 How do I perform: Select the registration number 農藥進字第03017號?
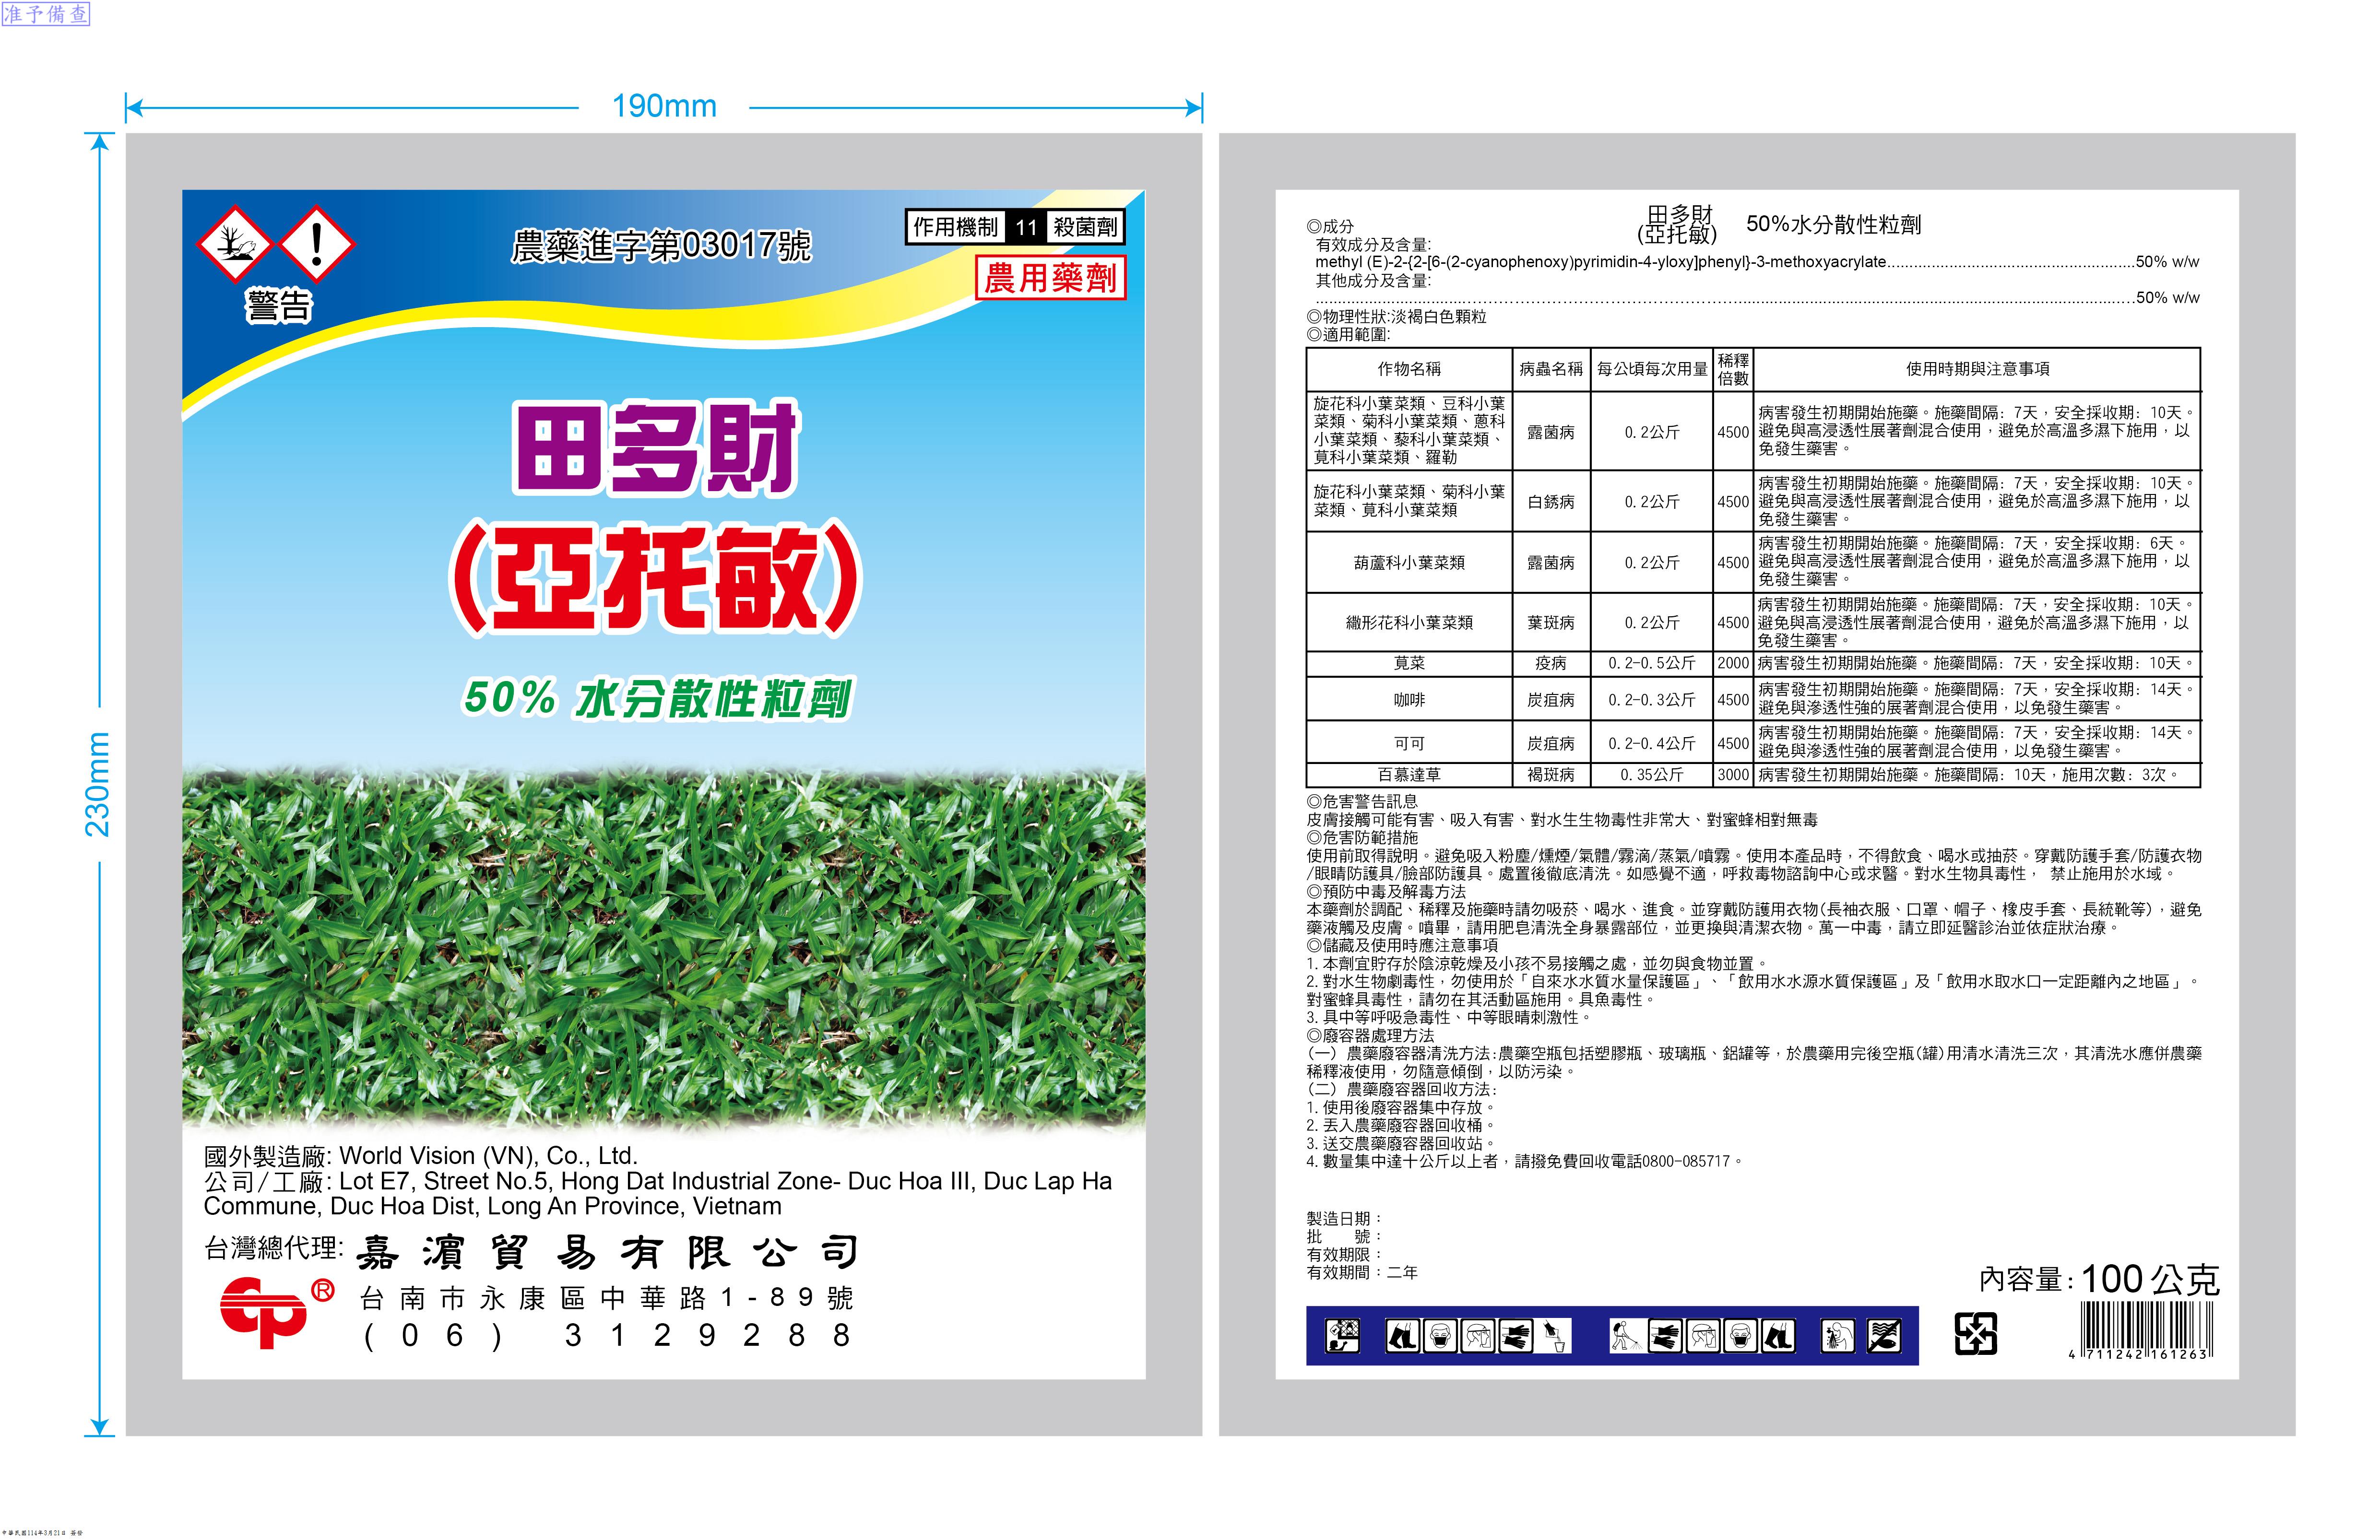tap(661, 245)
